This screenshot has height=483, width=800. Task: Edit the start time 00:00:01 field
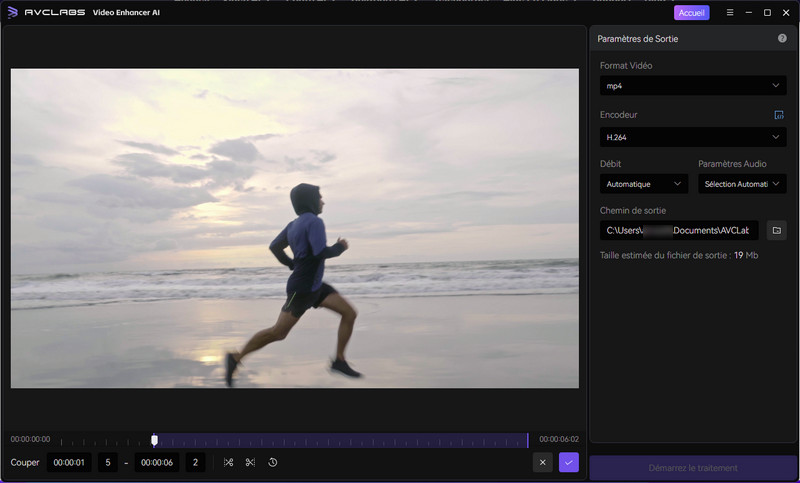pyautogui.click(x=69, y=463)
